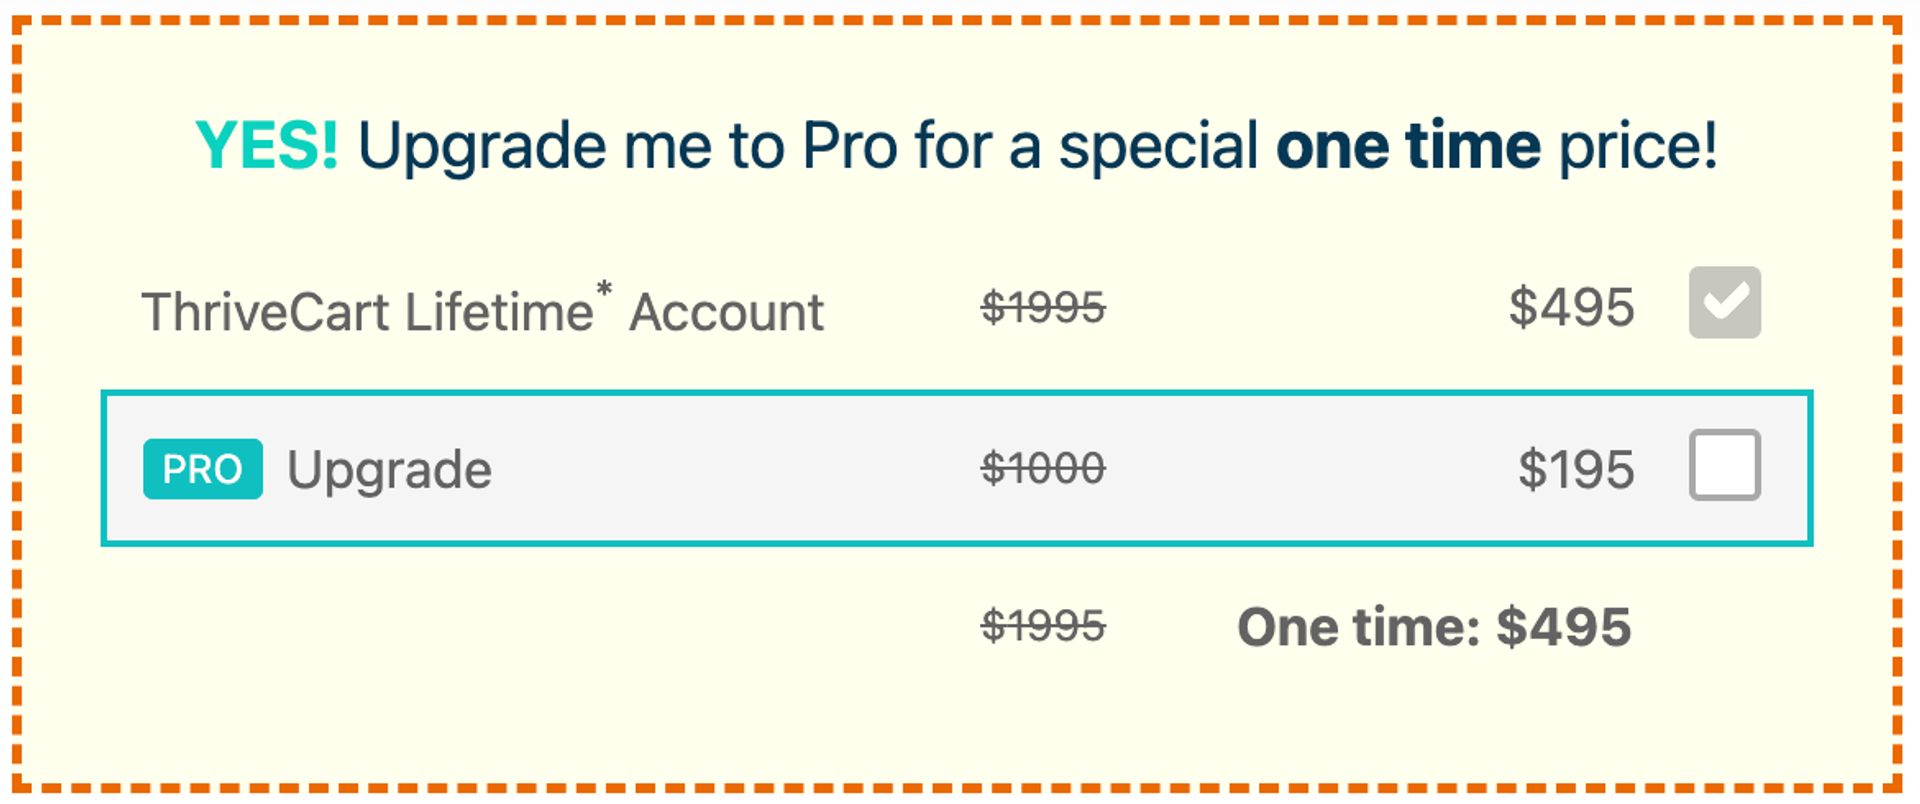Click the YES! heading text

(267, 146)
